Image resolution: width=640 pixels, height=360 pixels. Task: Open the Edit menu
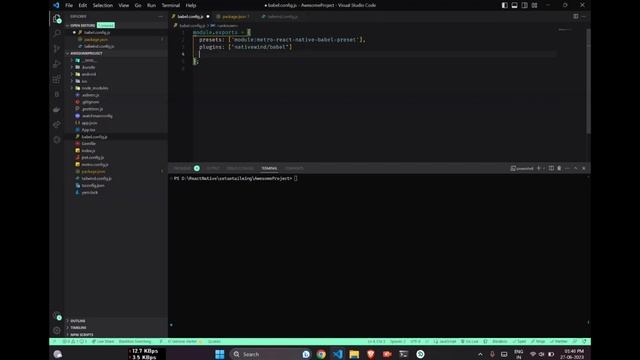tap(82, 5)
